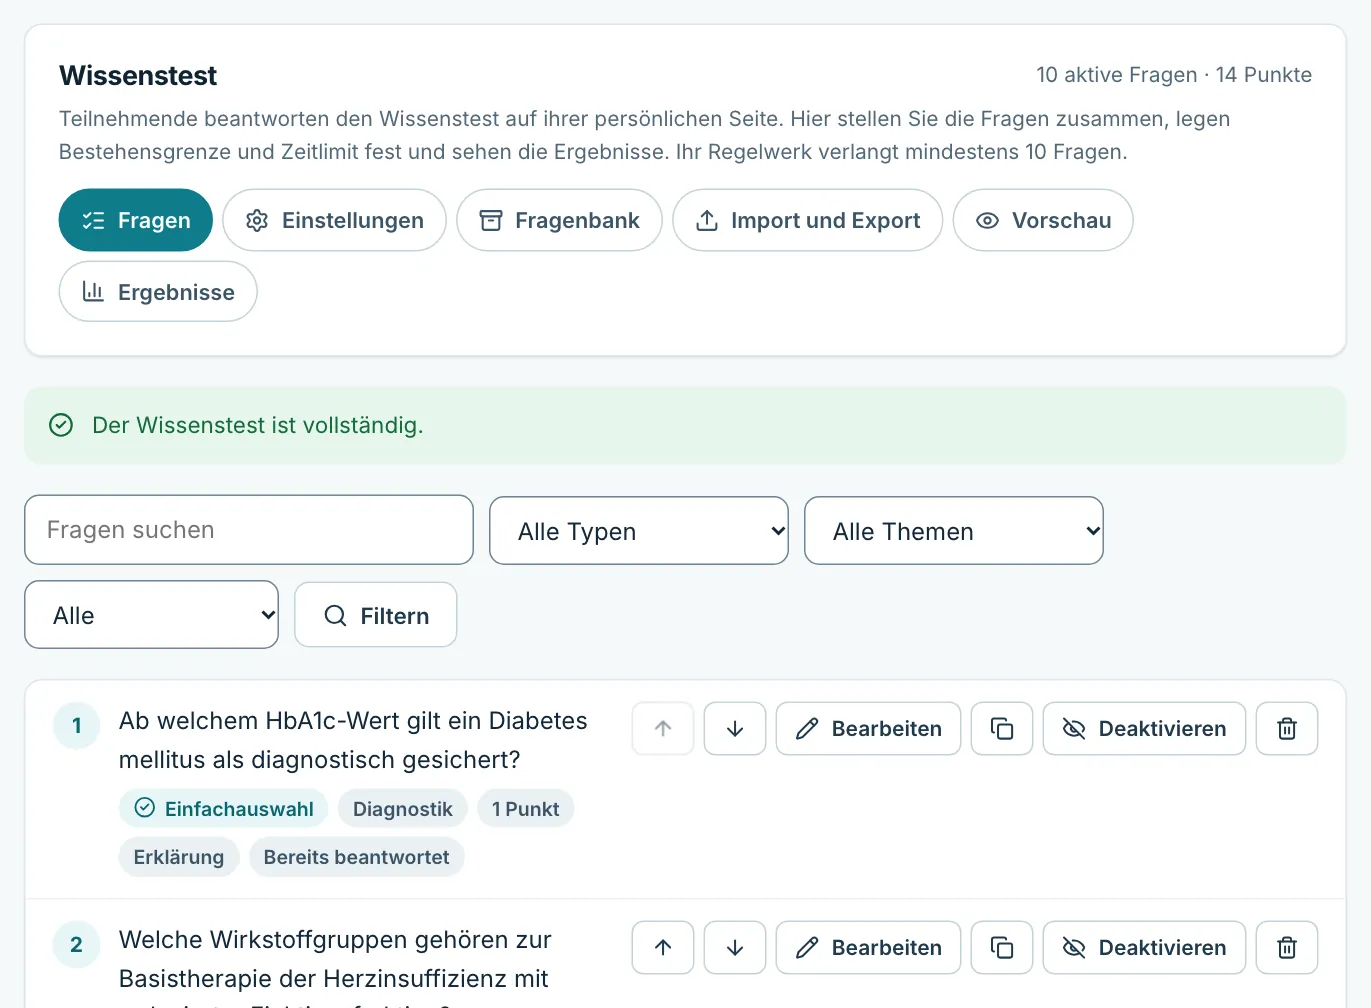This screenshot has width=1371, height=1008.
Task: Edit question 2 via Bearbeiten
Action: tap(869, 948)
